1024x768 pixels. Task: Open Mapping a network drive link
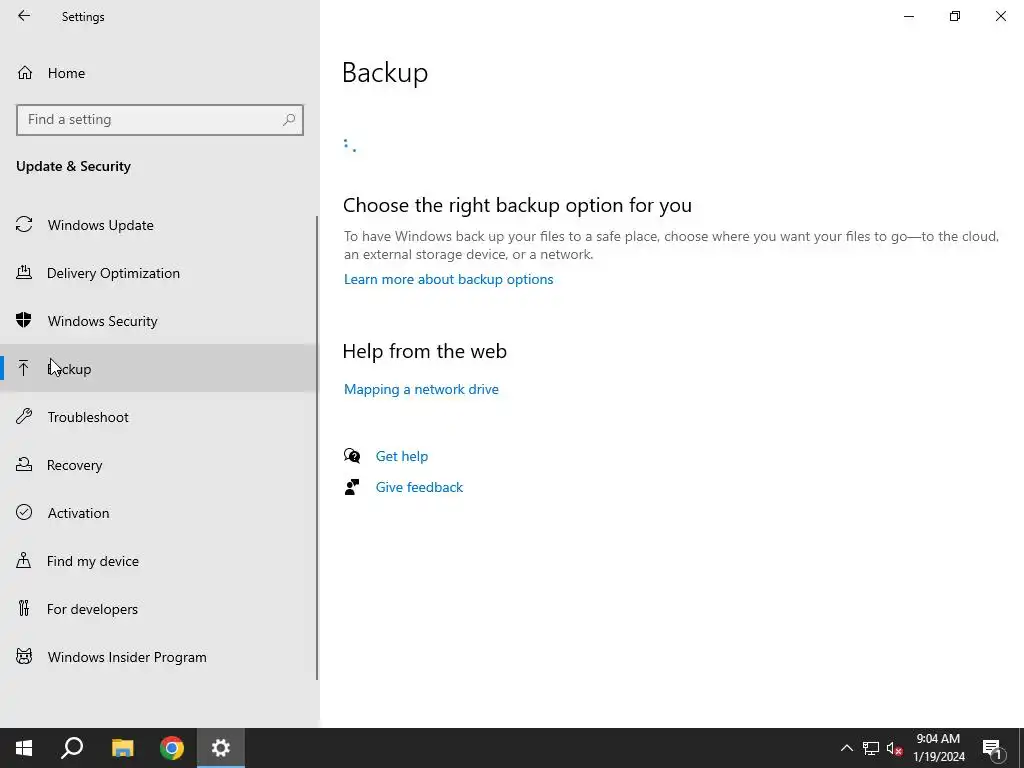[x=421, y=389]
